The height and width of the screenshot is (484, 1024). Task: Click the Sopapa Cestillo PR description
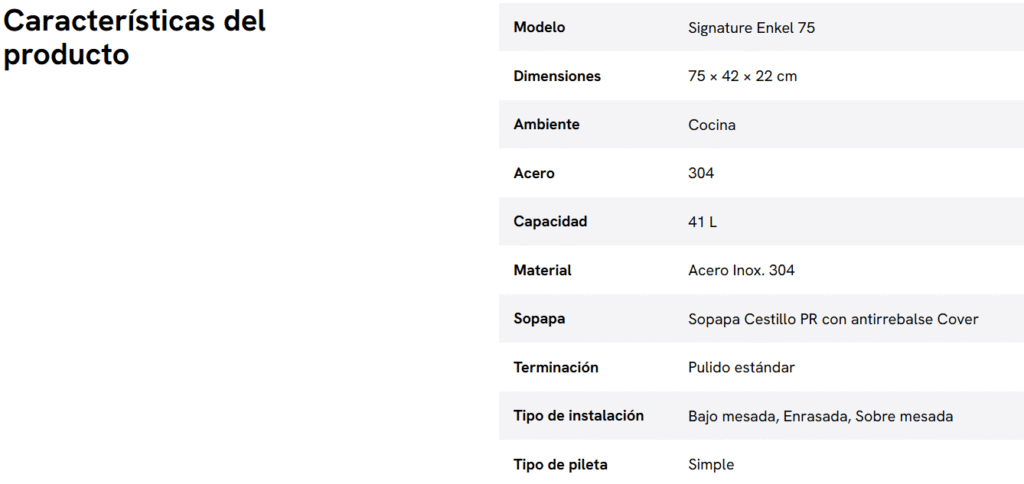833,319
